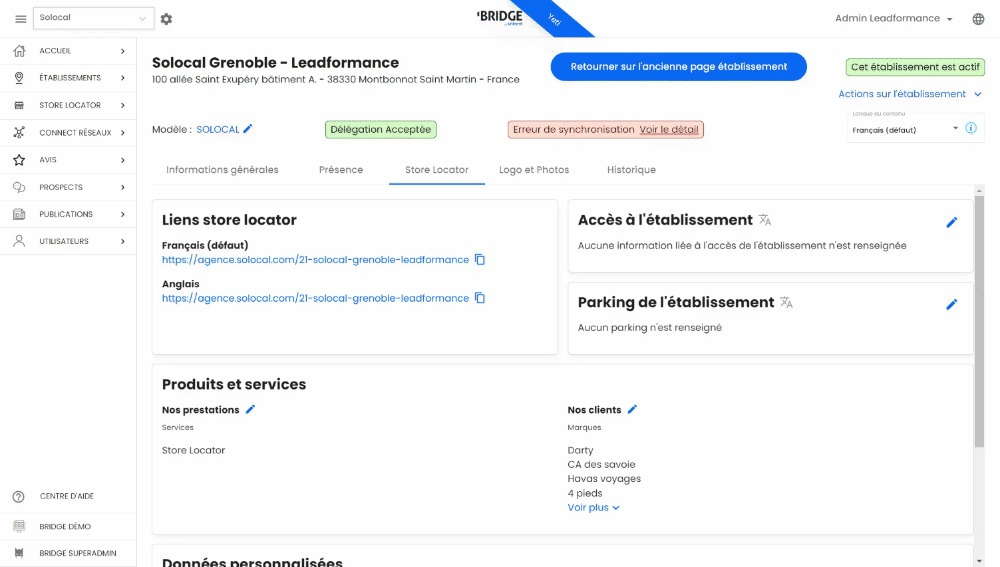The image size is (1000, 567).
Task: Click the settings gear icon
Action: 166,19
